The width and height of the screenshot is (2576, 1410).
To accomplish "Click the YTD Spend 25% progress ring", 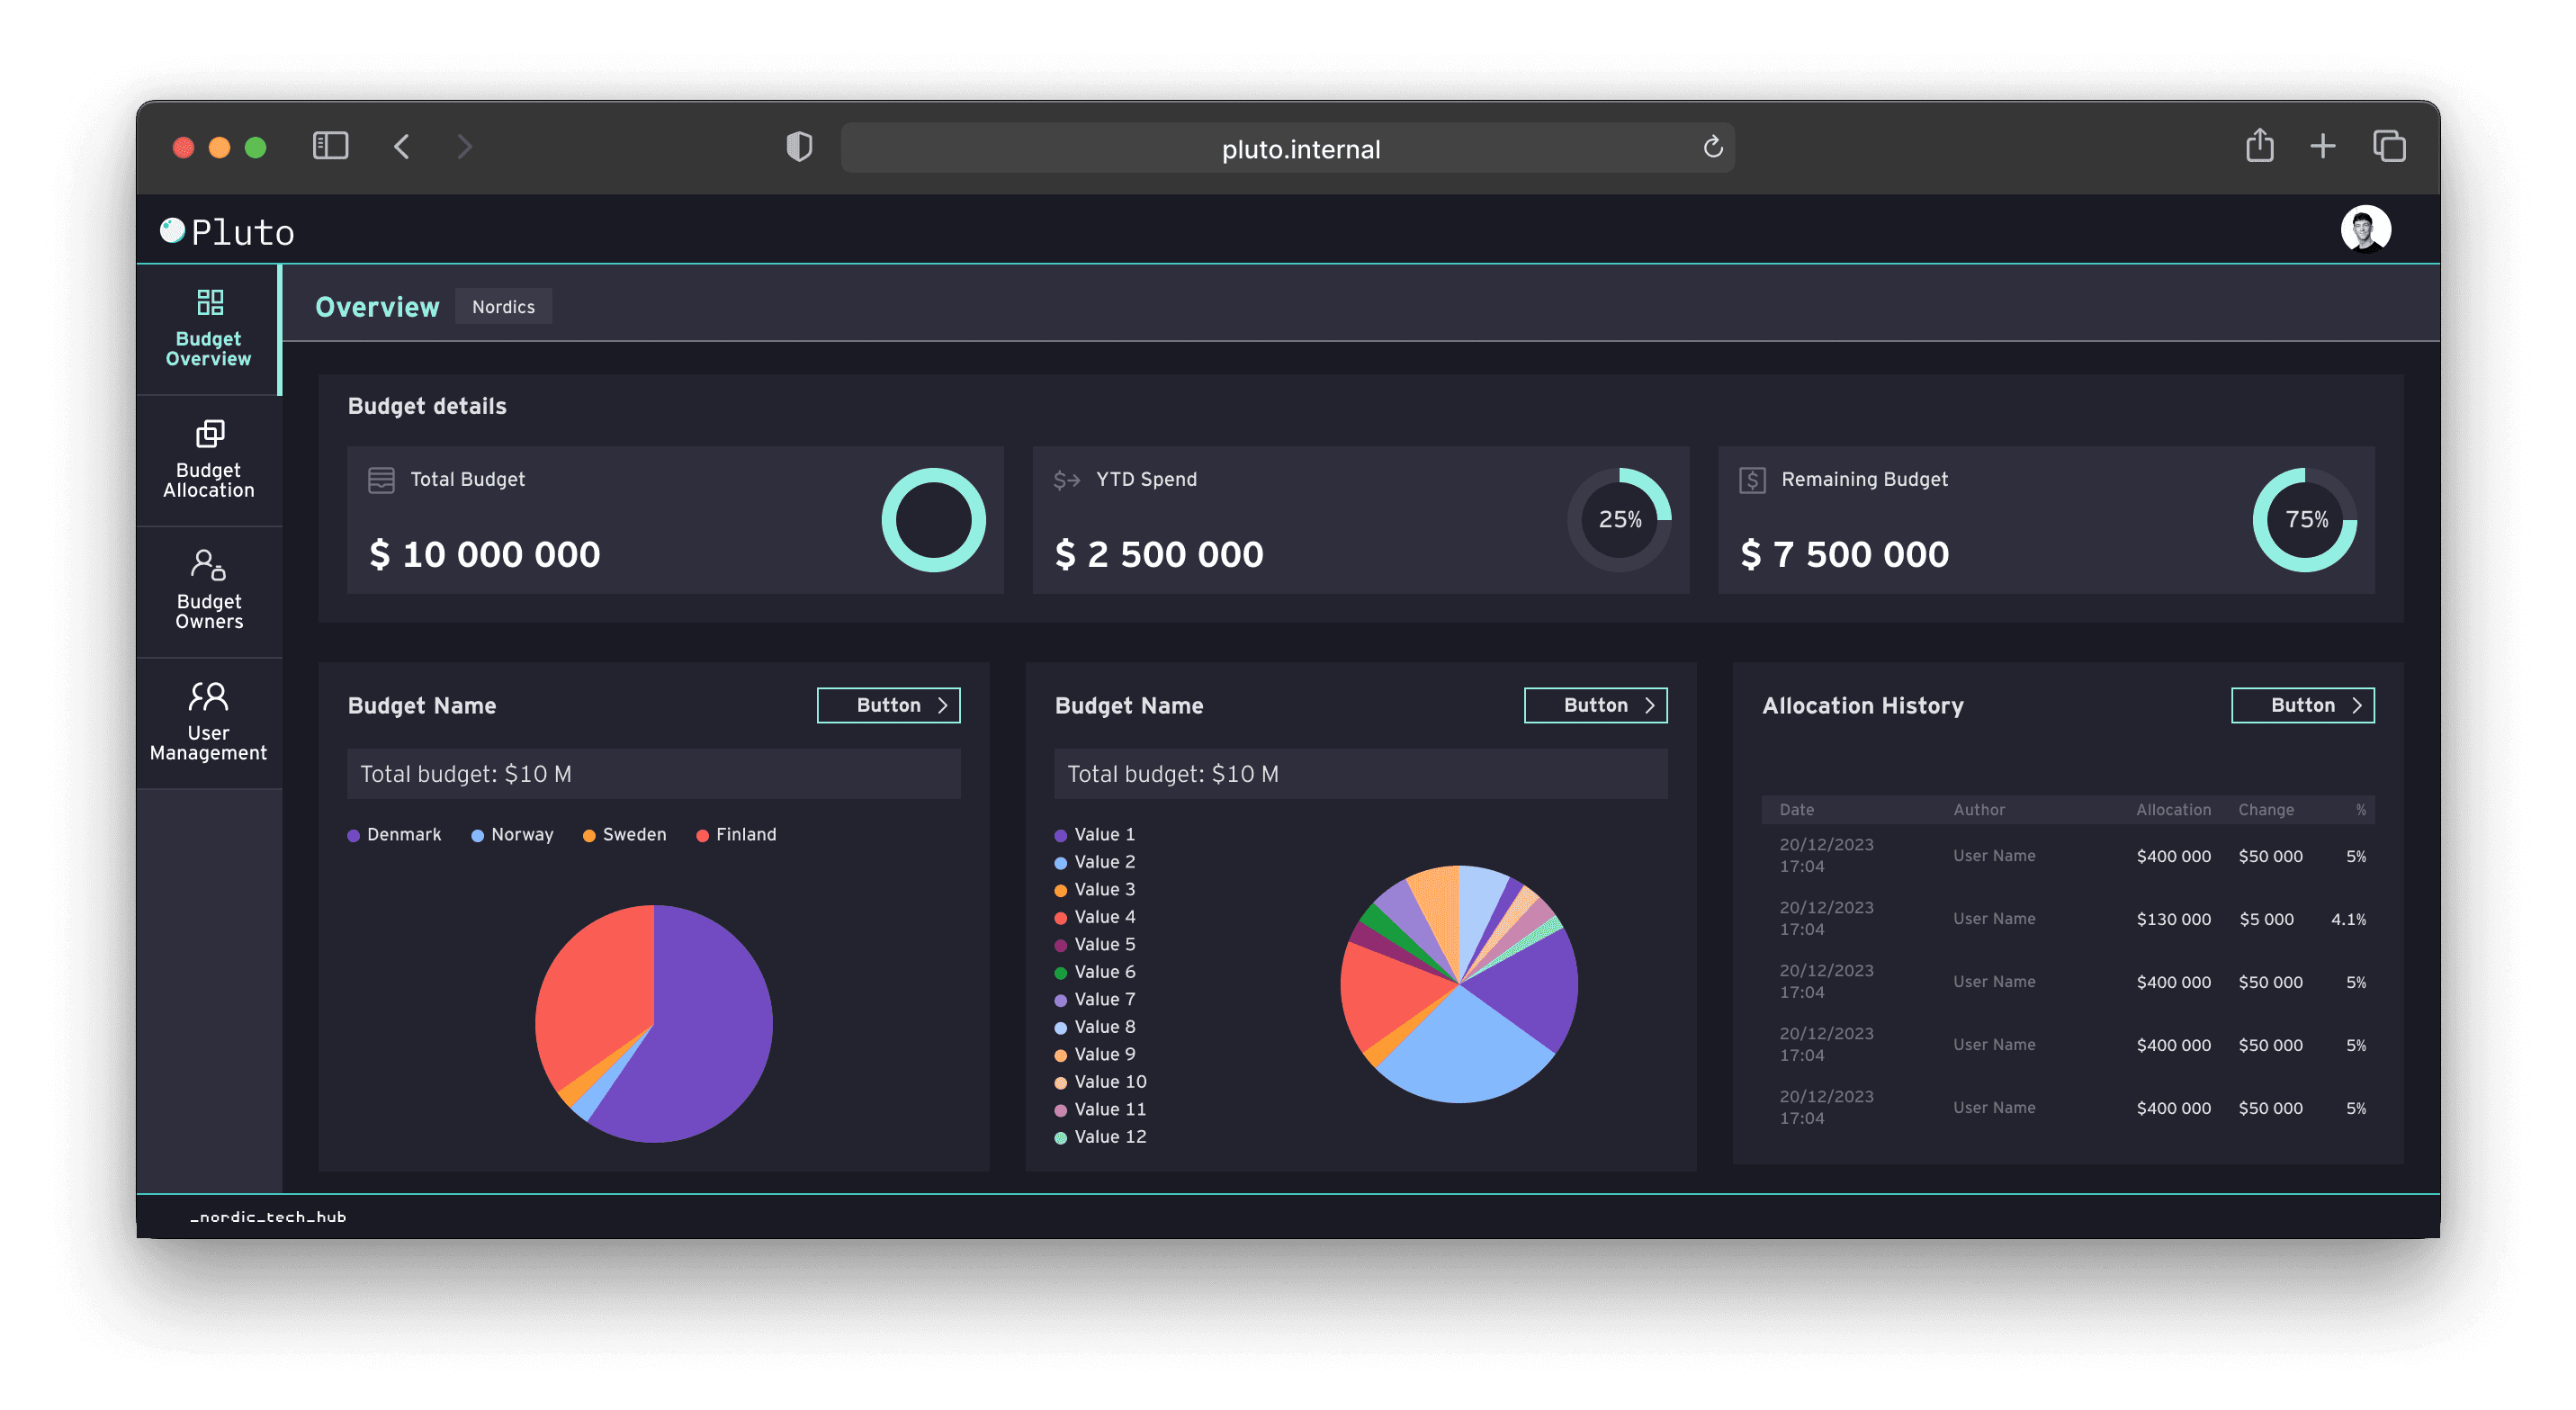I will click(x=1619, y=520).
